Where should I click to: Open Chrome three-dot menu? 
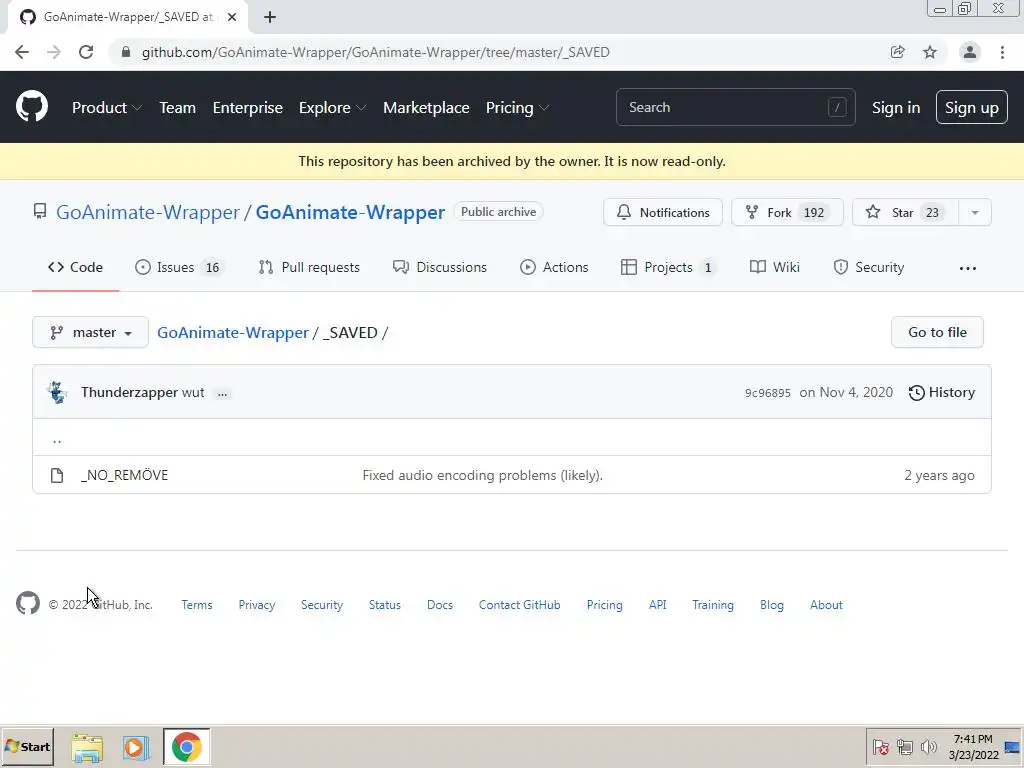(1002, 52)
